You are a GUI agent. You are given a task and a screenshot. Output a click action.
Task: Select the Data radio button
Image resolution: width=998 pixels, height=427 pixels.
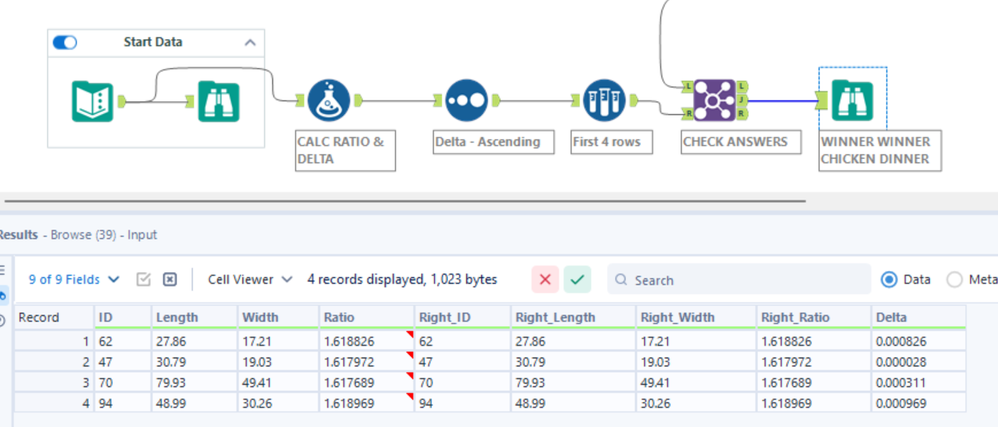tap(887, 280)
